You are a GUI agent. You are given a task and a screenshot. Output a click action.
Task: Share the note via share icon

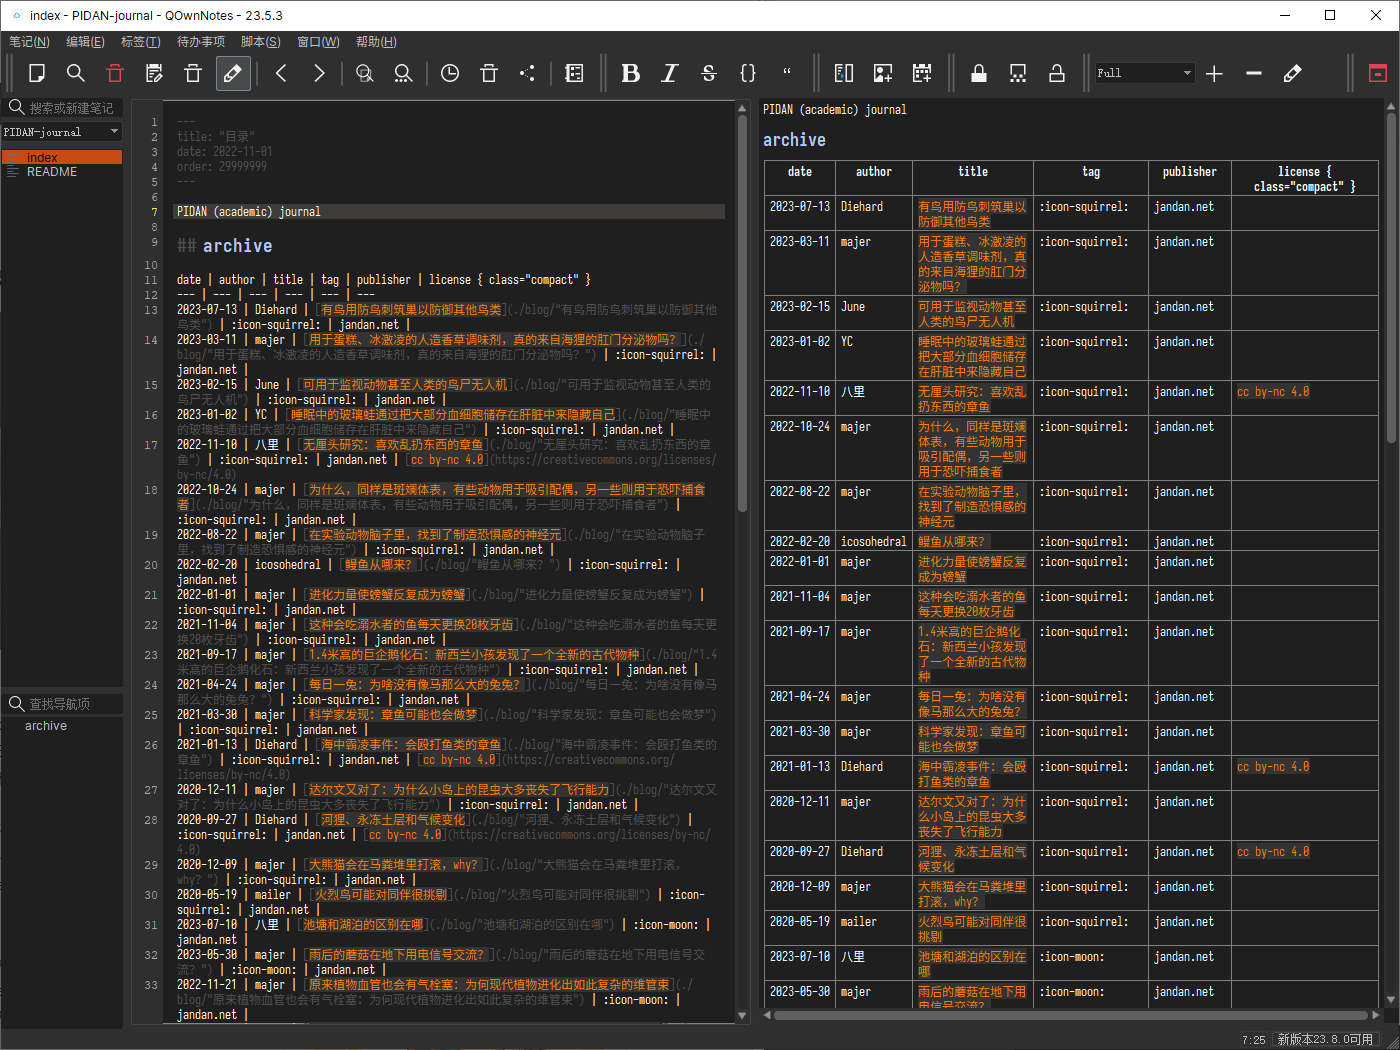pyautogui.click(x=527, y=73)
